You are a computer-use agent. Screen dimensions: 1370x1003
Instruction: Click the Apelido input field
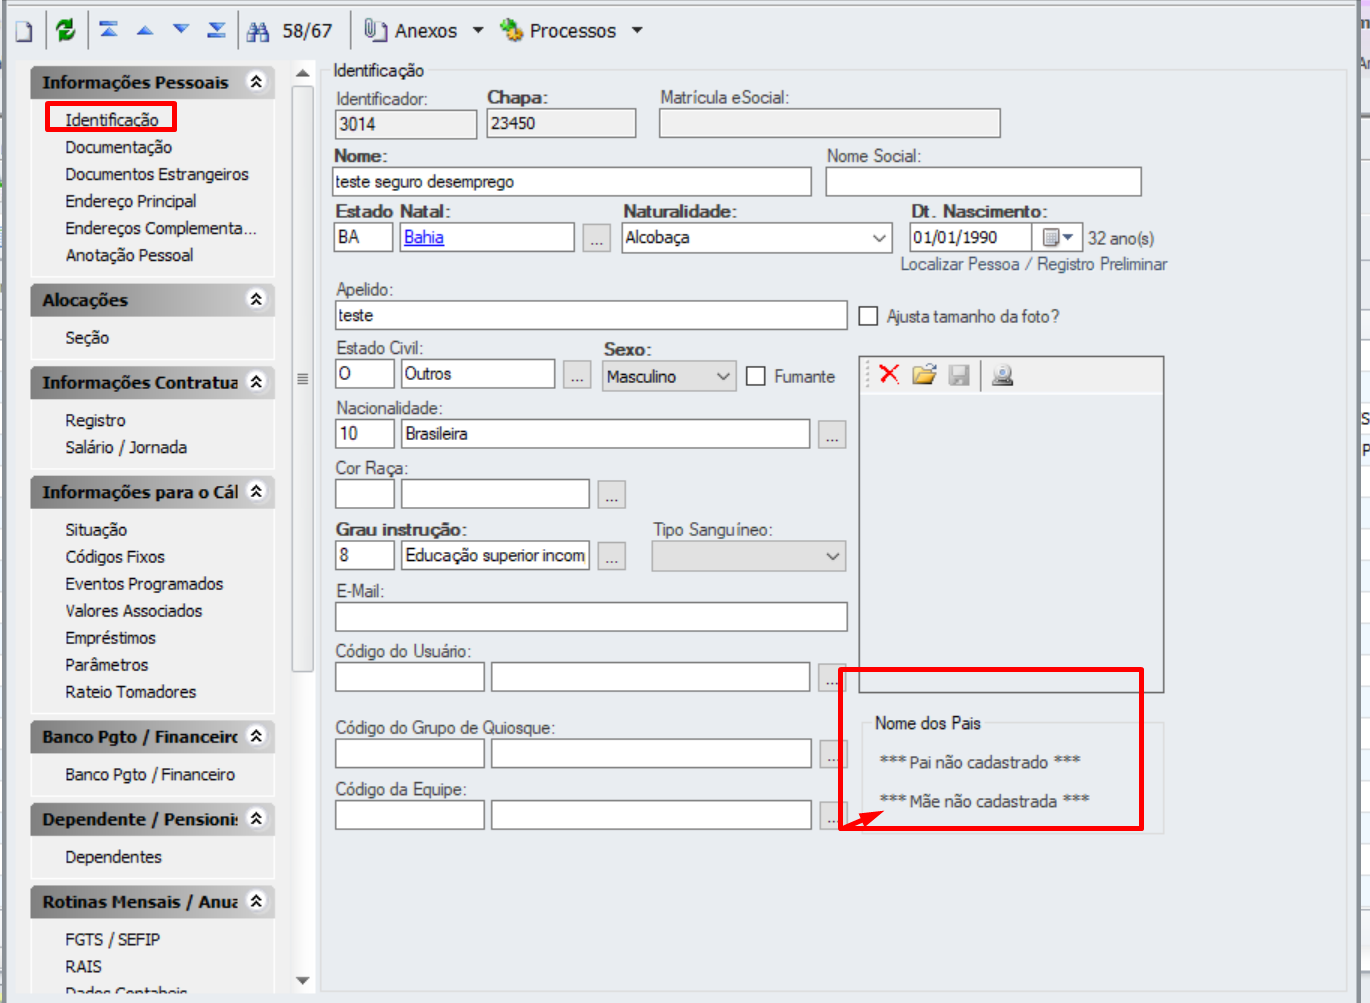[x=591, y=315]
